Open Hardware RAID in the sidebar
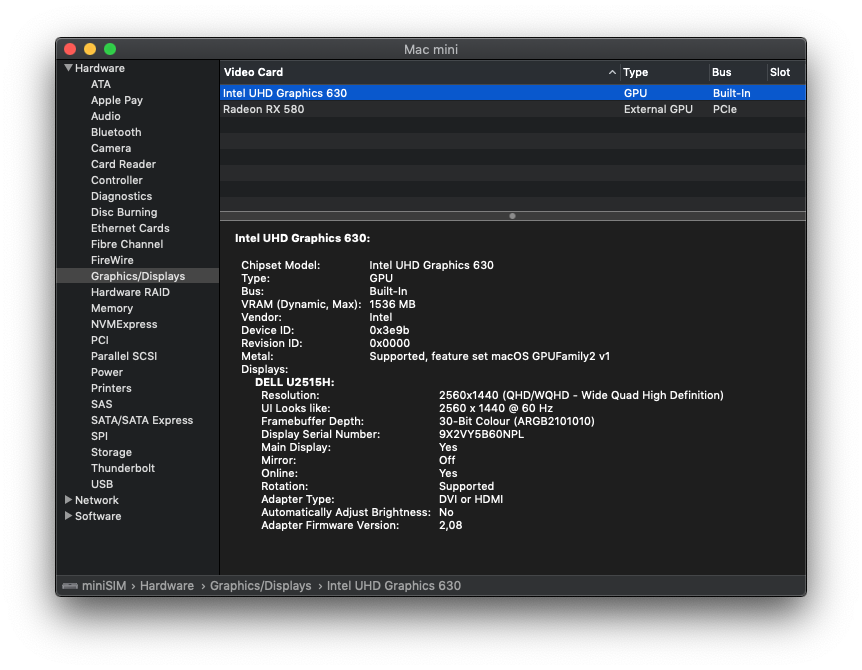 click(130, 292)
